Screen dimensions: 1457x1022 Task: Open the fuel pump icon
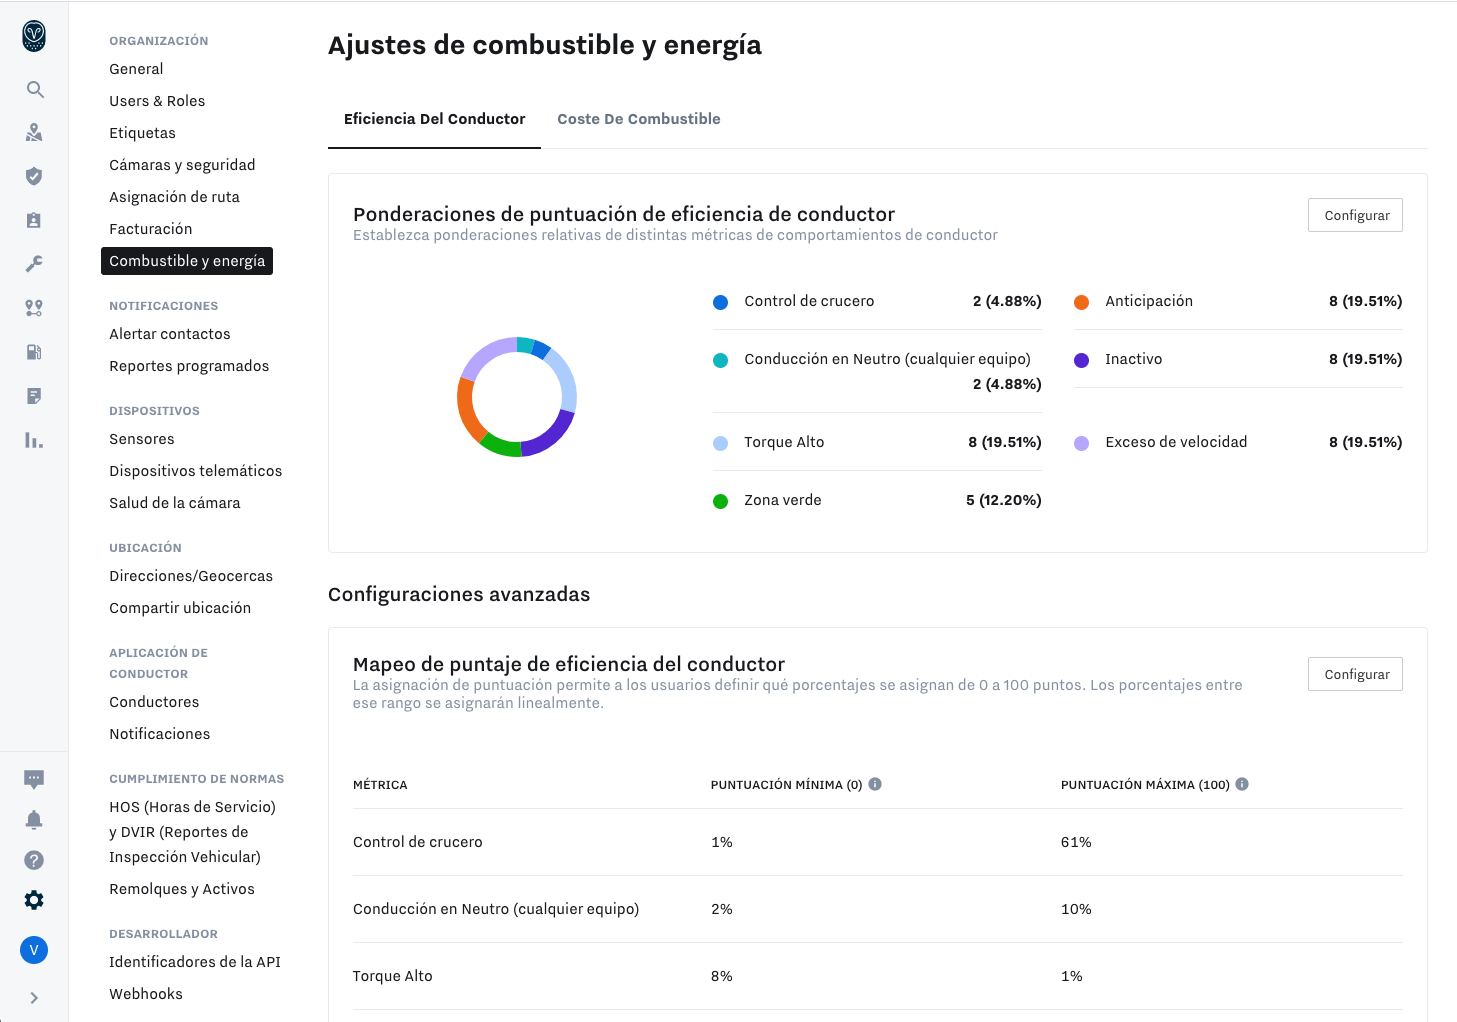point(34,352)
